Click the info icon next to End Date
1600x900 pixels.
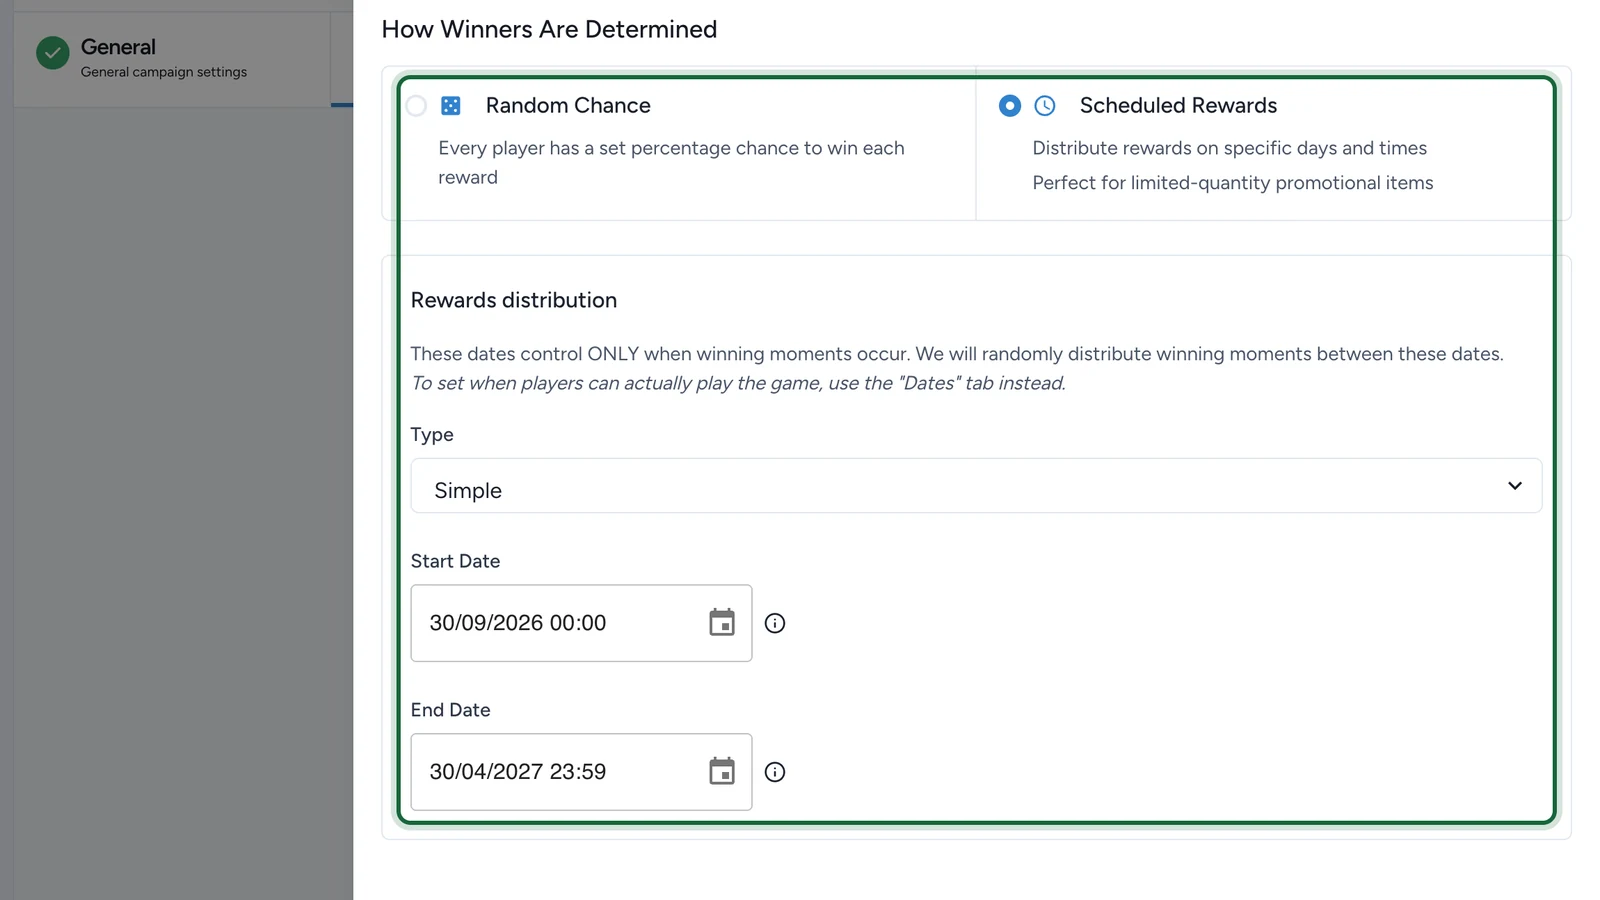[775, 772]
